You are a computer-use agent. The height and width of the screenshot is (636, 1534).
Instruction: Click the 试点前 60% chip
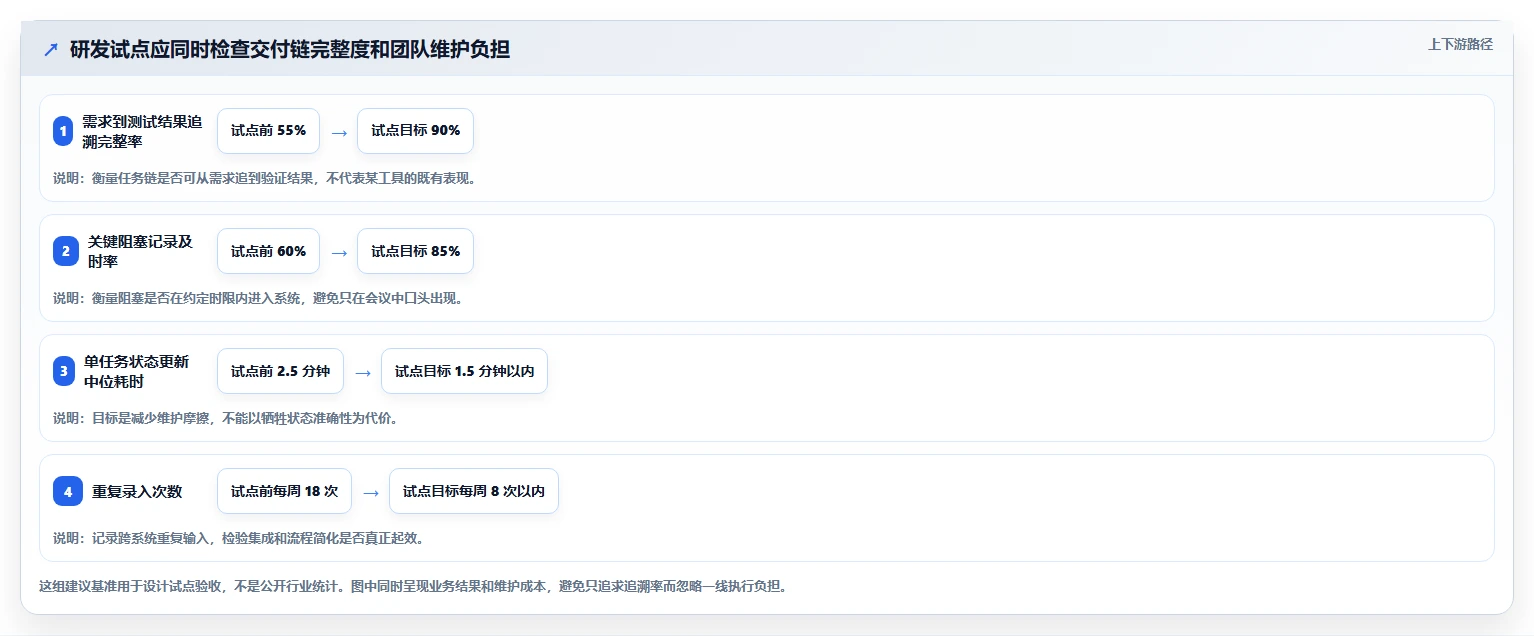(268, 251)
